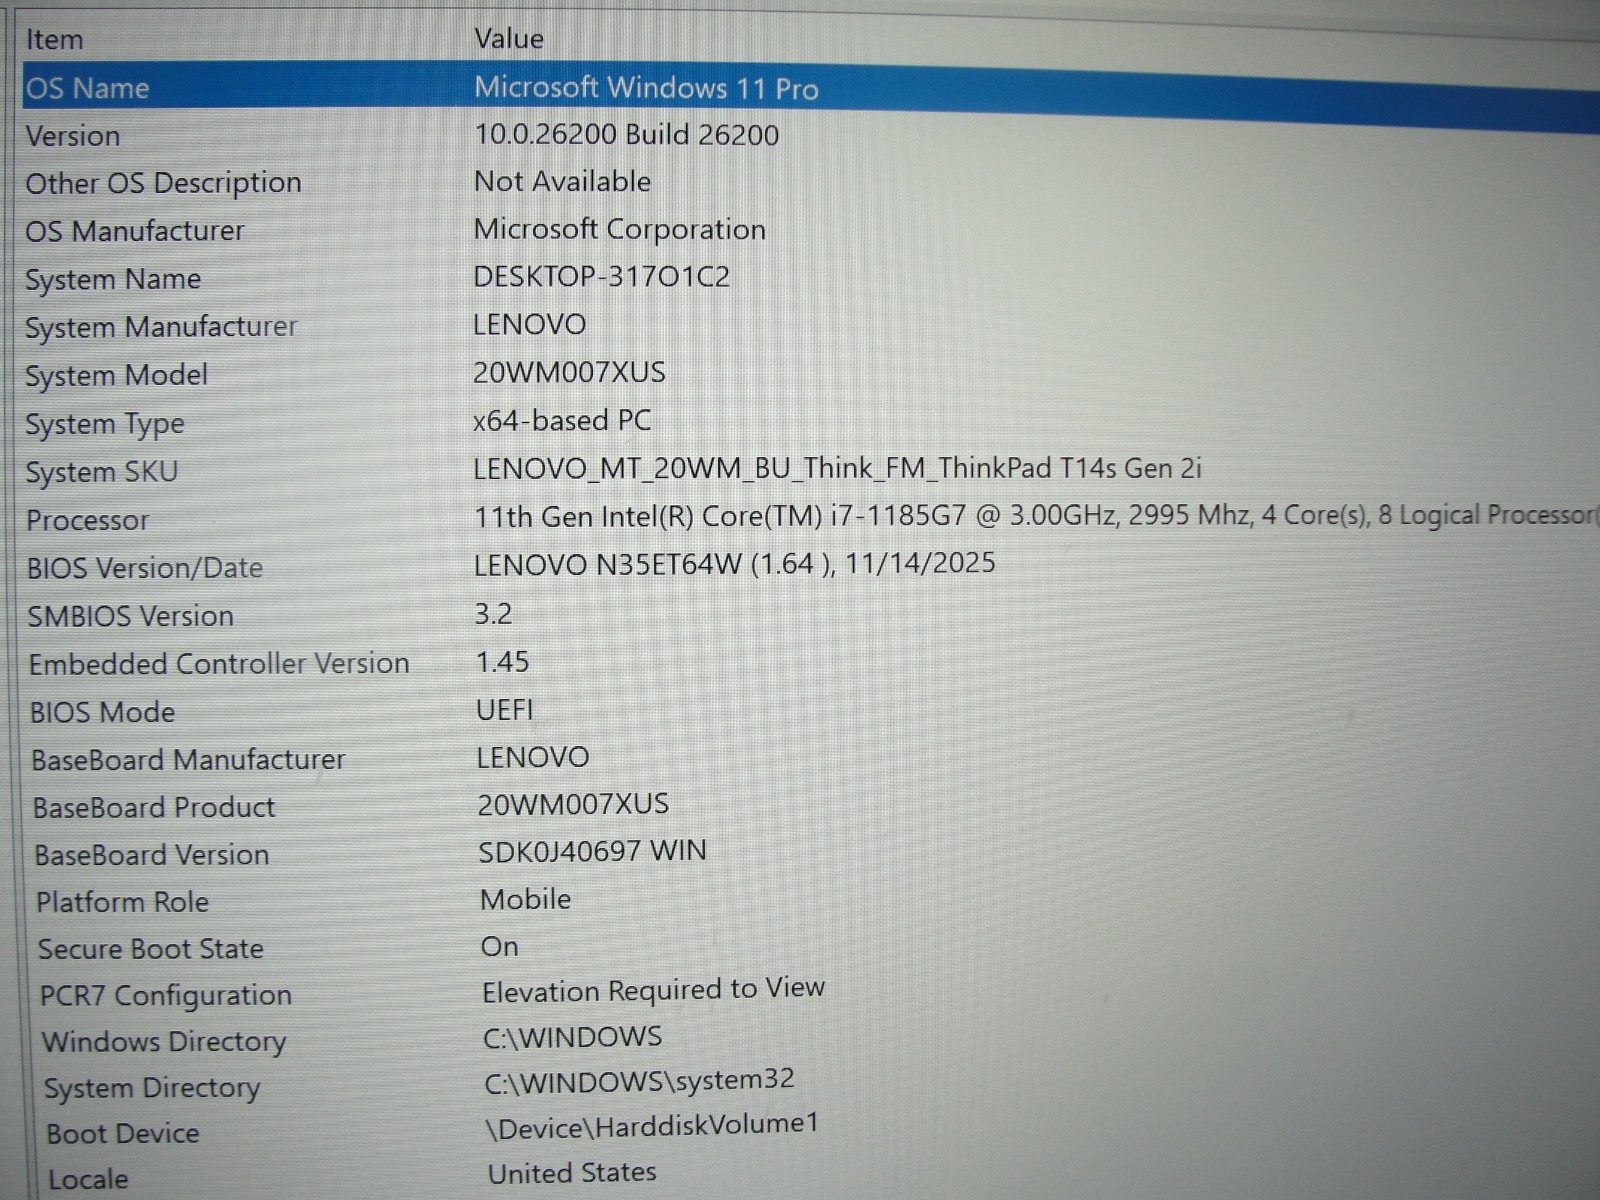Select the Locale row label
Image resolution: width=1600 pixels, height=1200 pixels.
[88, 1180]
